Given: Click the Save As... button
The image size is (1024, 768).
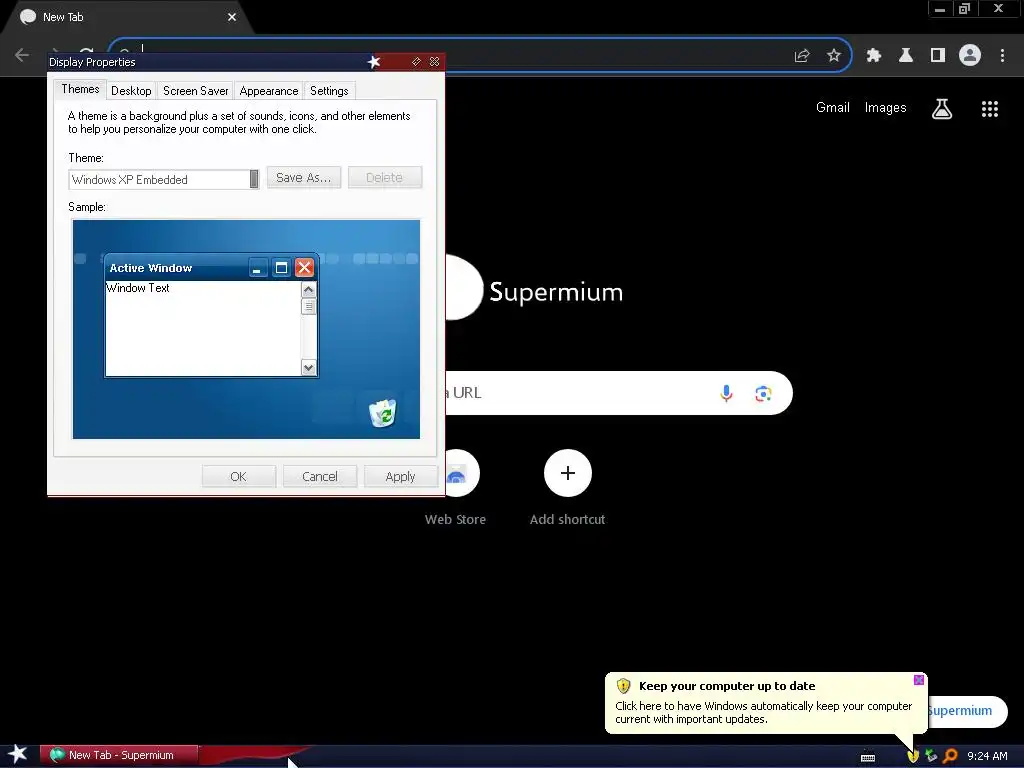Looking at the screenshot, I should pos(304,178).
